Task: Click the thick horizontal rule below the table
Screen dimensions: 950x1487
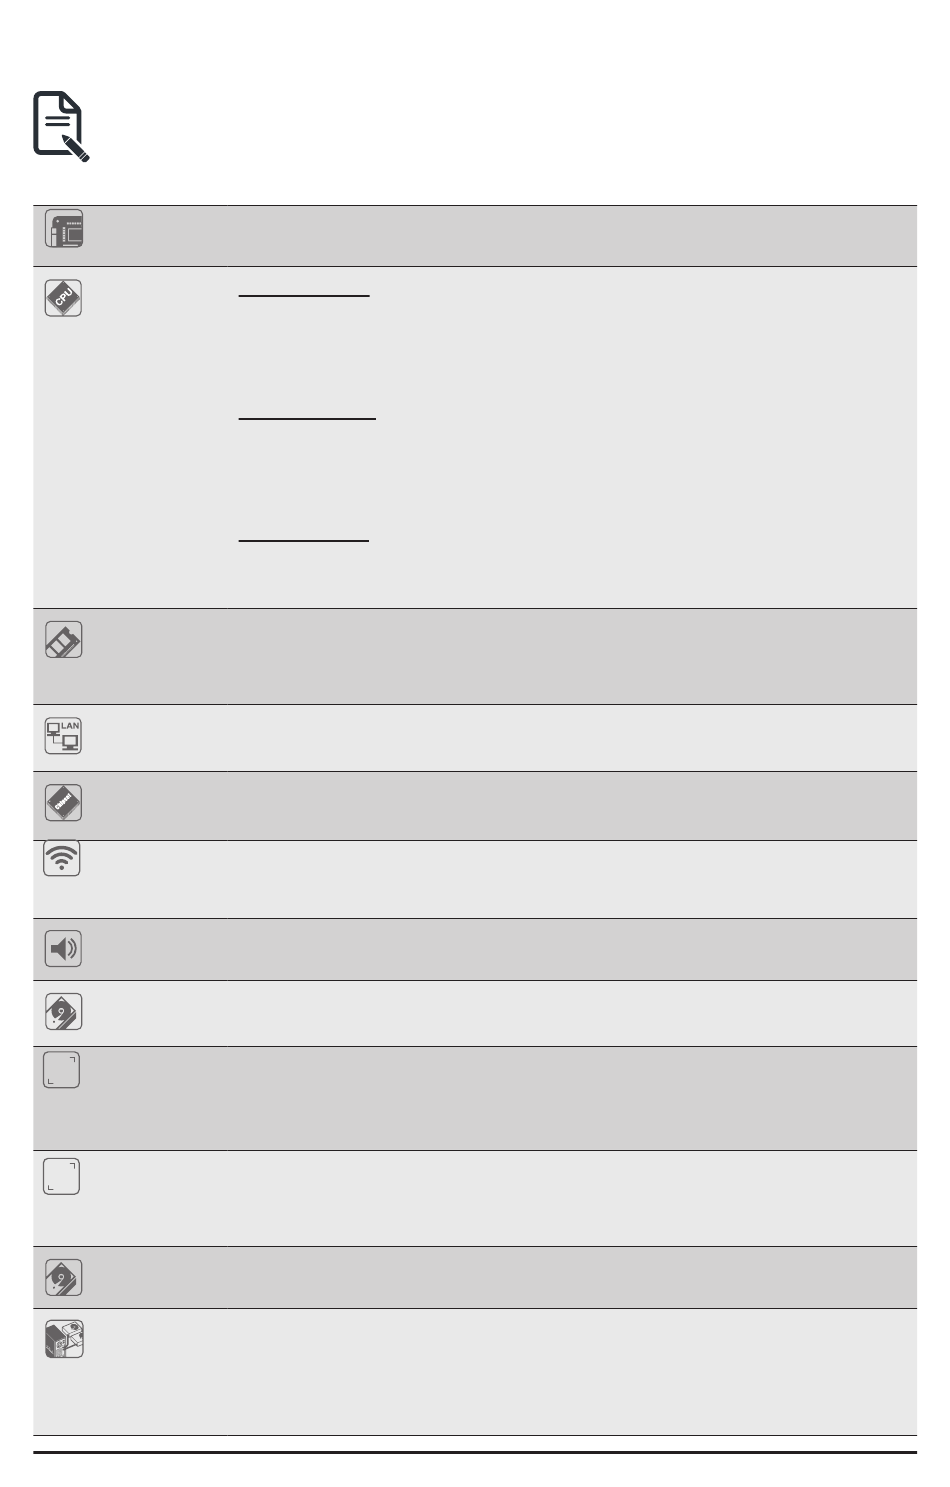Action: click(x=475, y=1452)
